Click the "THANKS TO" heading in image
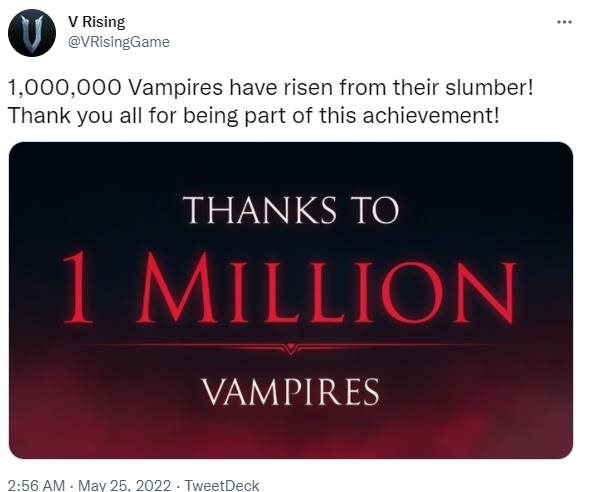The width and height of the screenshot is (589, 492). pos(291,210)
